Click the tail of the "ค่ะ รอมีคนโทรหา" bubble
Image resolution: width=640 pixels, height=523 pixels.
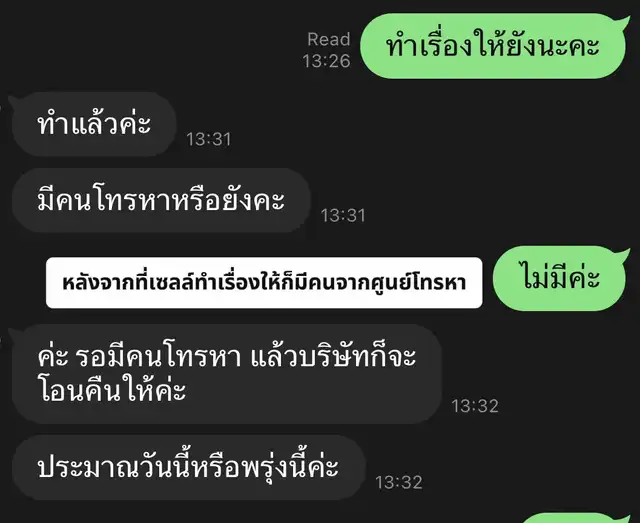16,334
